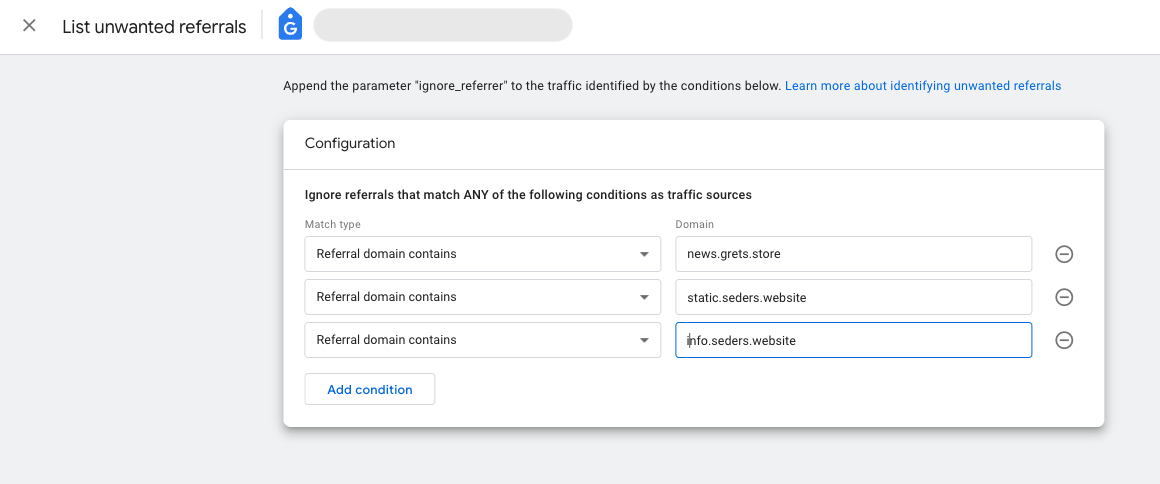Viewport: 1160px width, 484px height.
Task: Remove the static.seders.website condition
Action: coord(1064,298)
